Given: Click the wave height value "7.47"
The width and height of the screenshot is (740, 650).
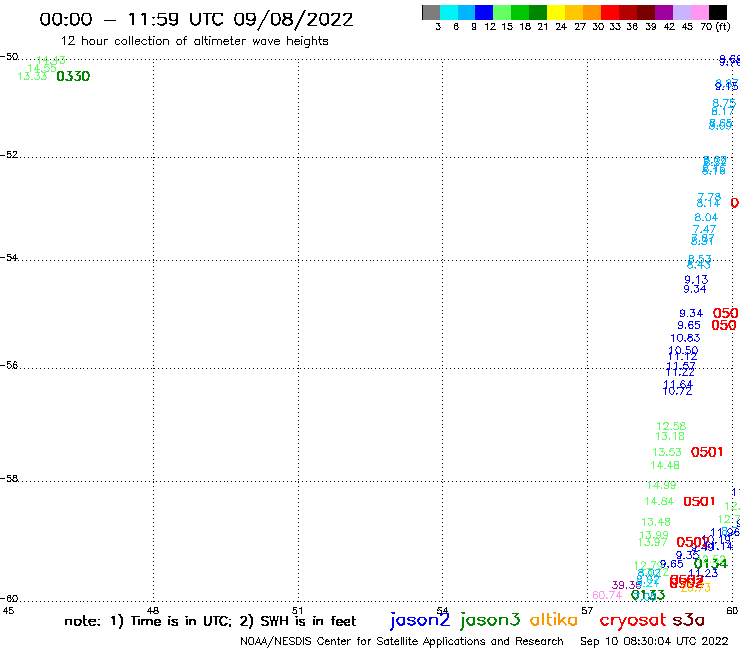Looking at the screenshot, I should 704,229.
